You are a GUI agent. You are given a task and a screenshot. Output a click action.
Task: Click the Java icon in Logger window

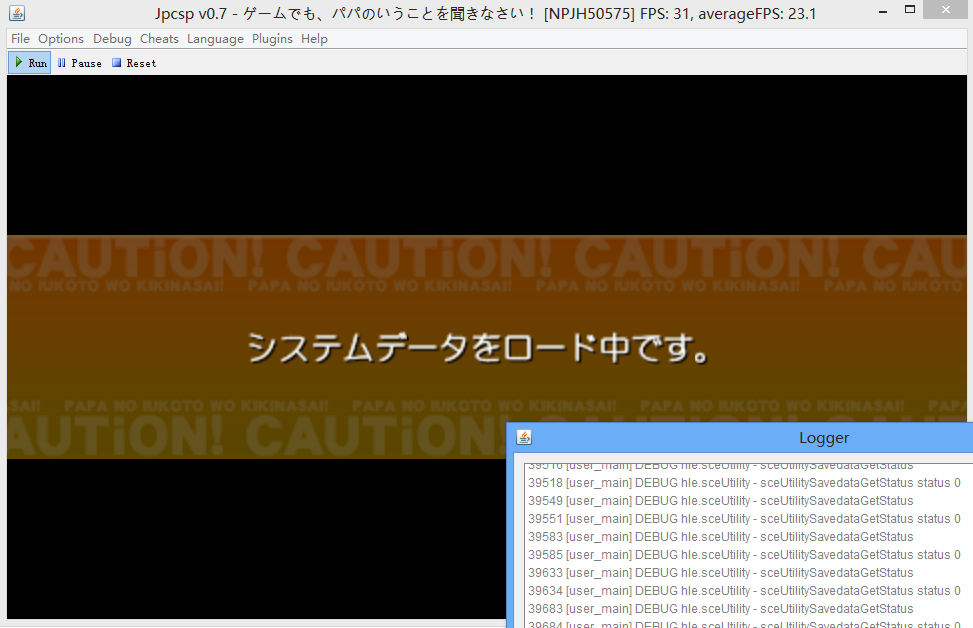point(524,438)
